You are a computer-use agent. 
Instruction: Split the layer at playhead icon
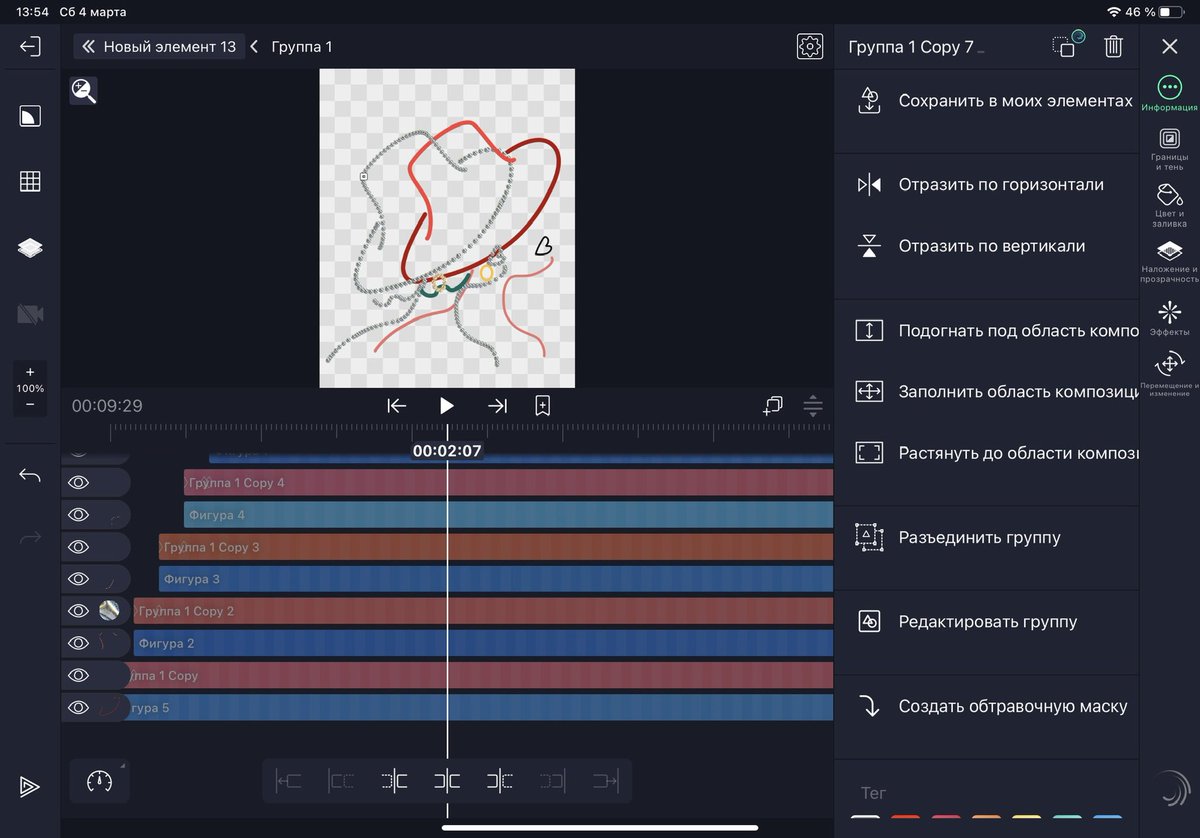[447, 781]
